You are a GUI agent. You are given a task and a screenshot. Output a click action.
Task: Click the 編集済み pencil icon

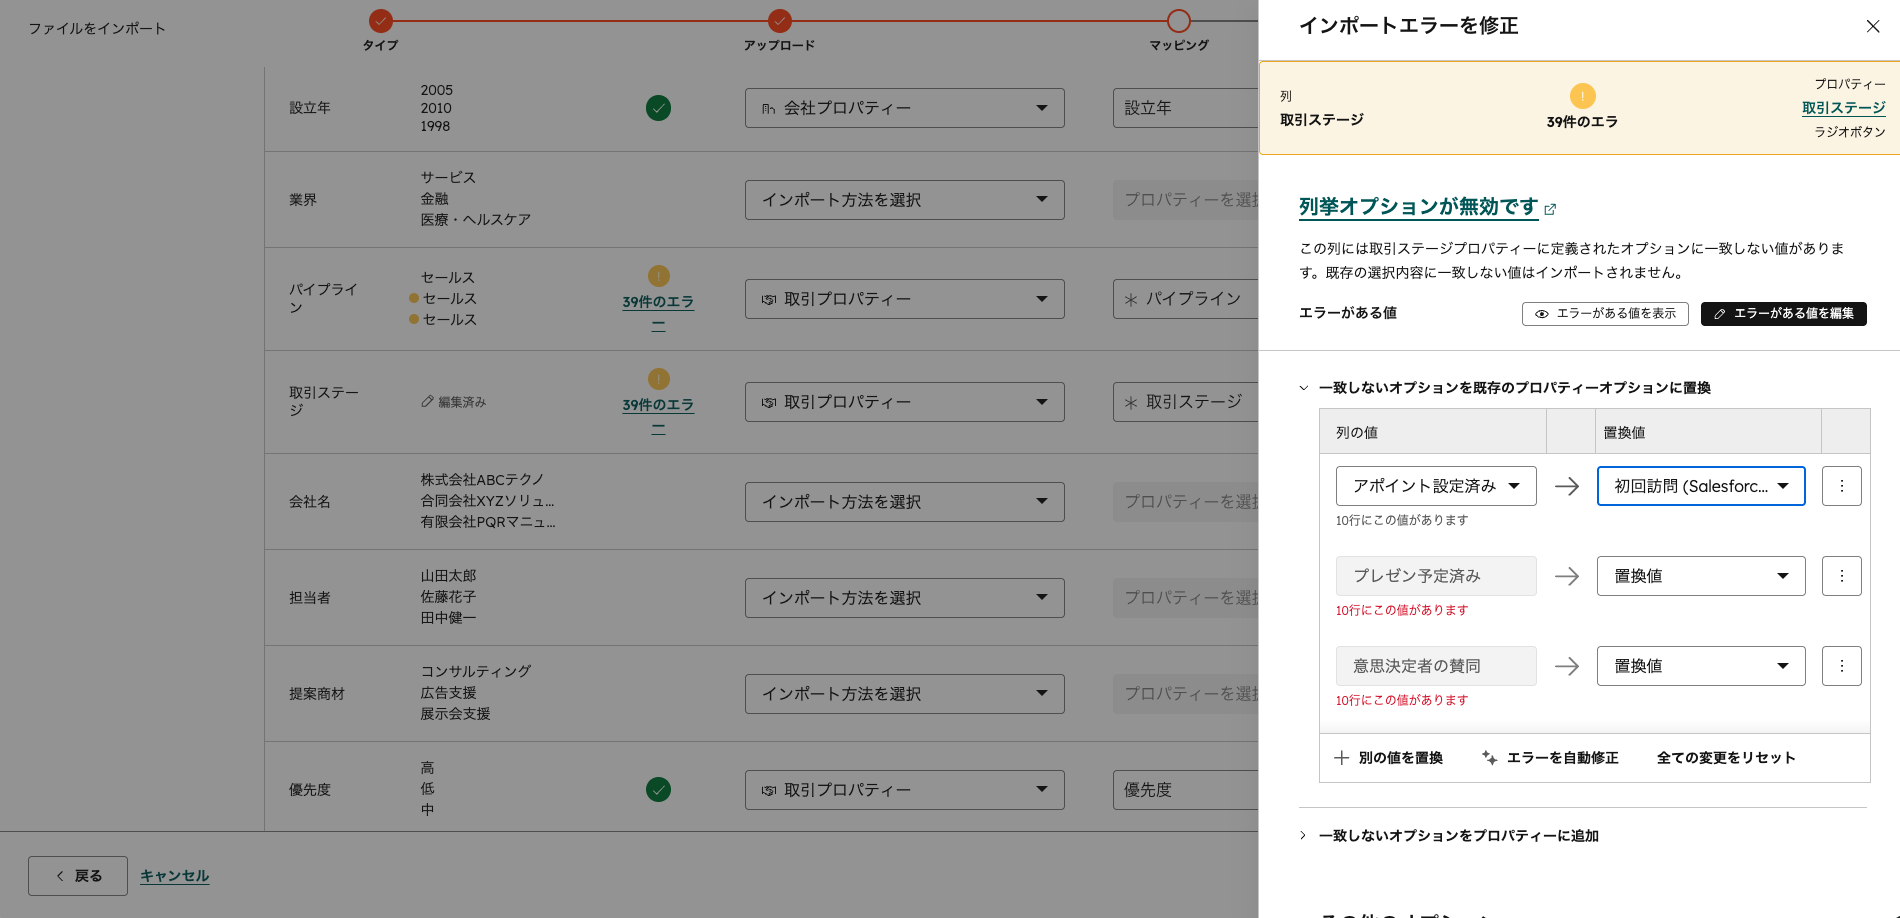pos(427,401)
